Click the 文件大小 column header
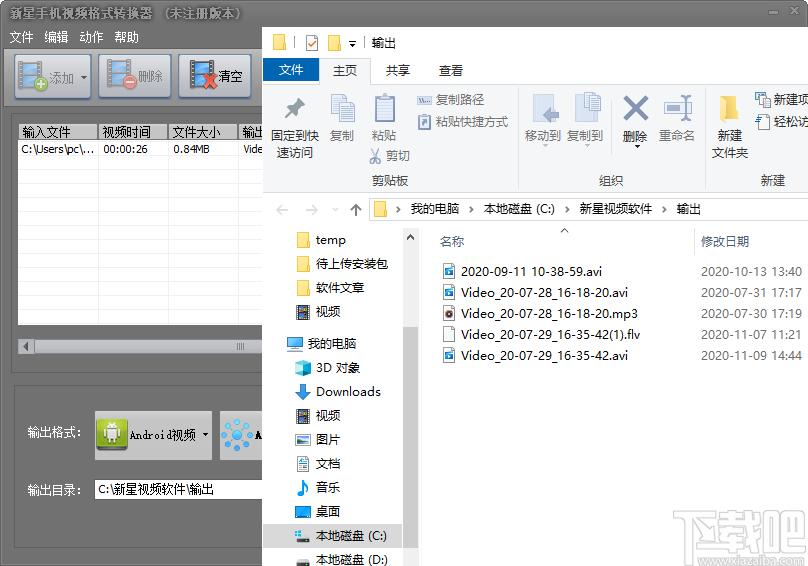808x566 pixels. tap(203, 132)
